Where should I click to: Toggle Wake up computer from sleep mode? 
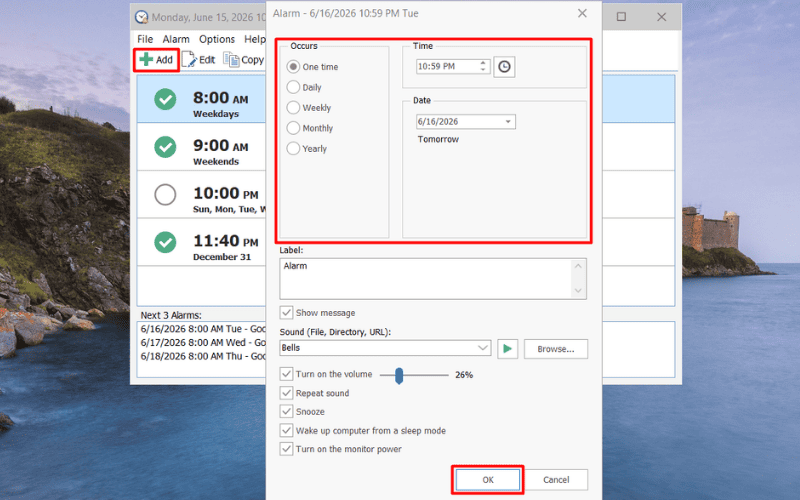click(286, 430)
